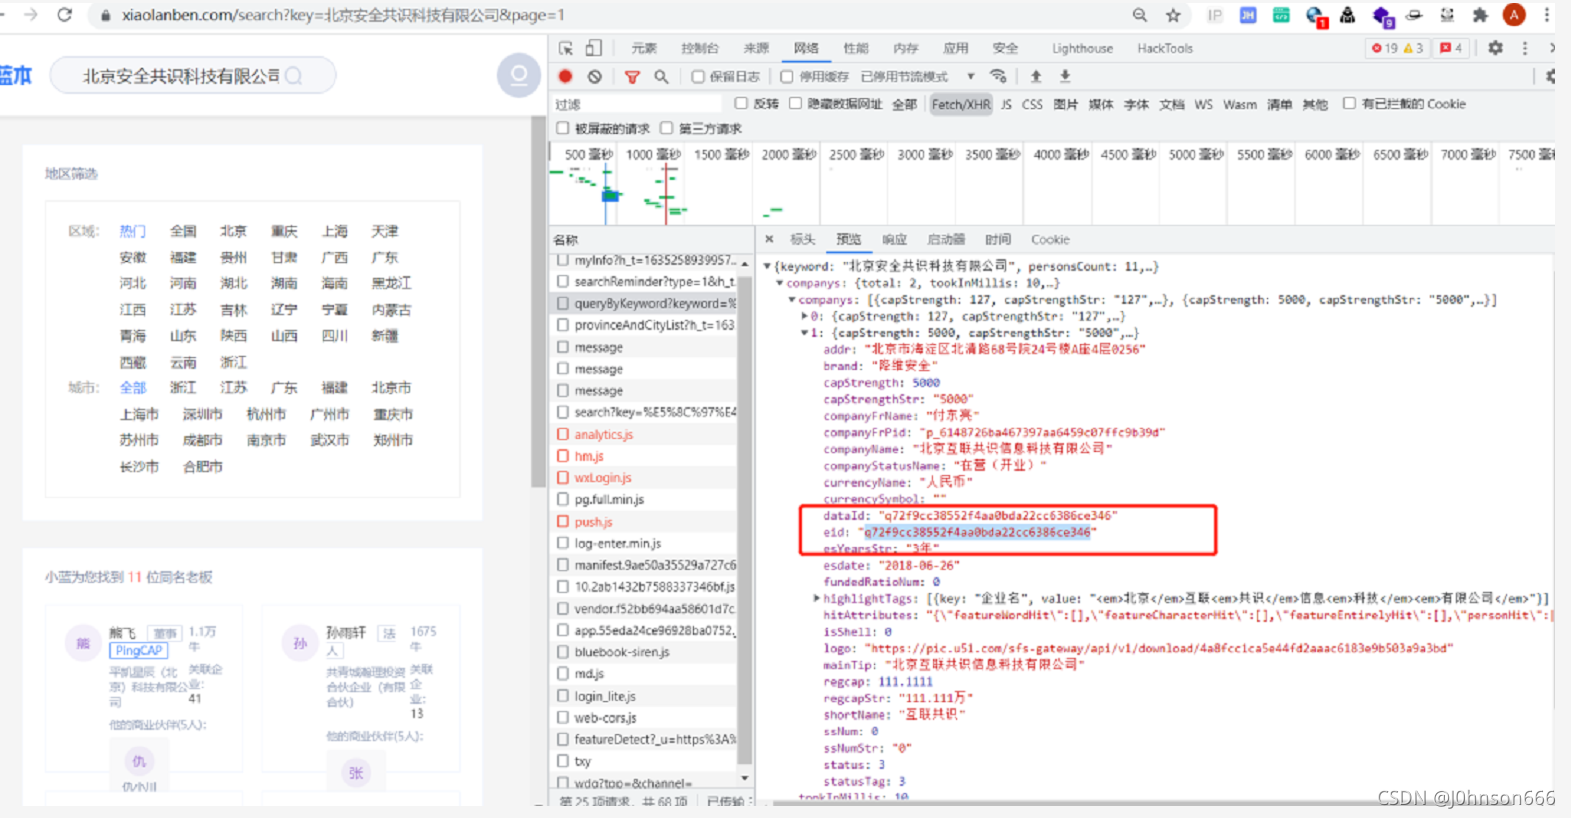Export HAR file download arrow

point(1065,76)
